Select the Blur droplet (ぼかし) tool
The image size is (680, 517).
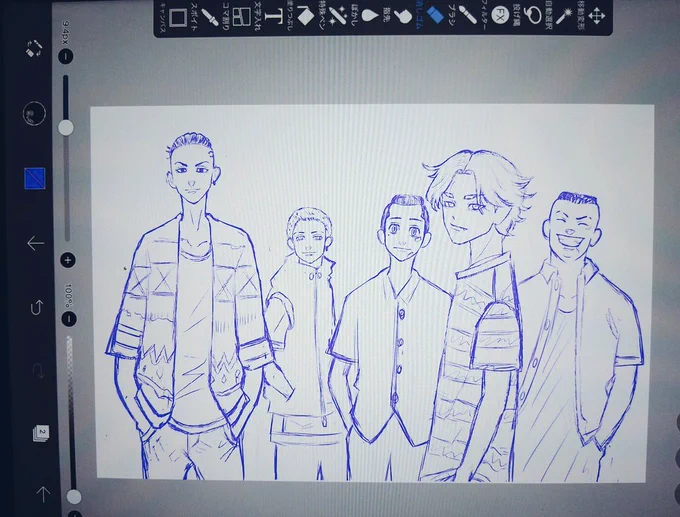[366, 16]
